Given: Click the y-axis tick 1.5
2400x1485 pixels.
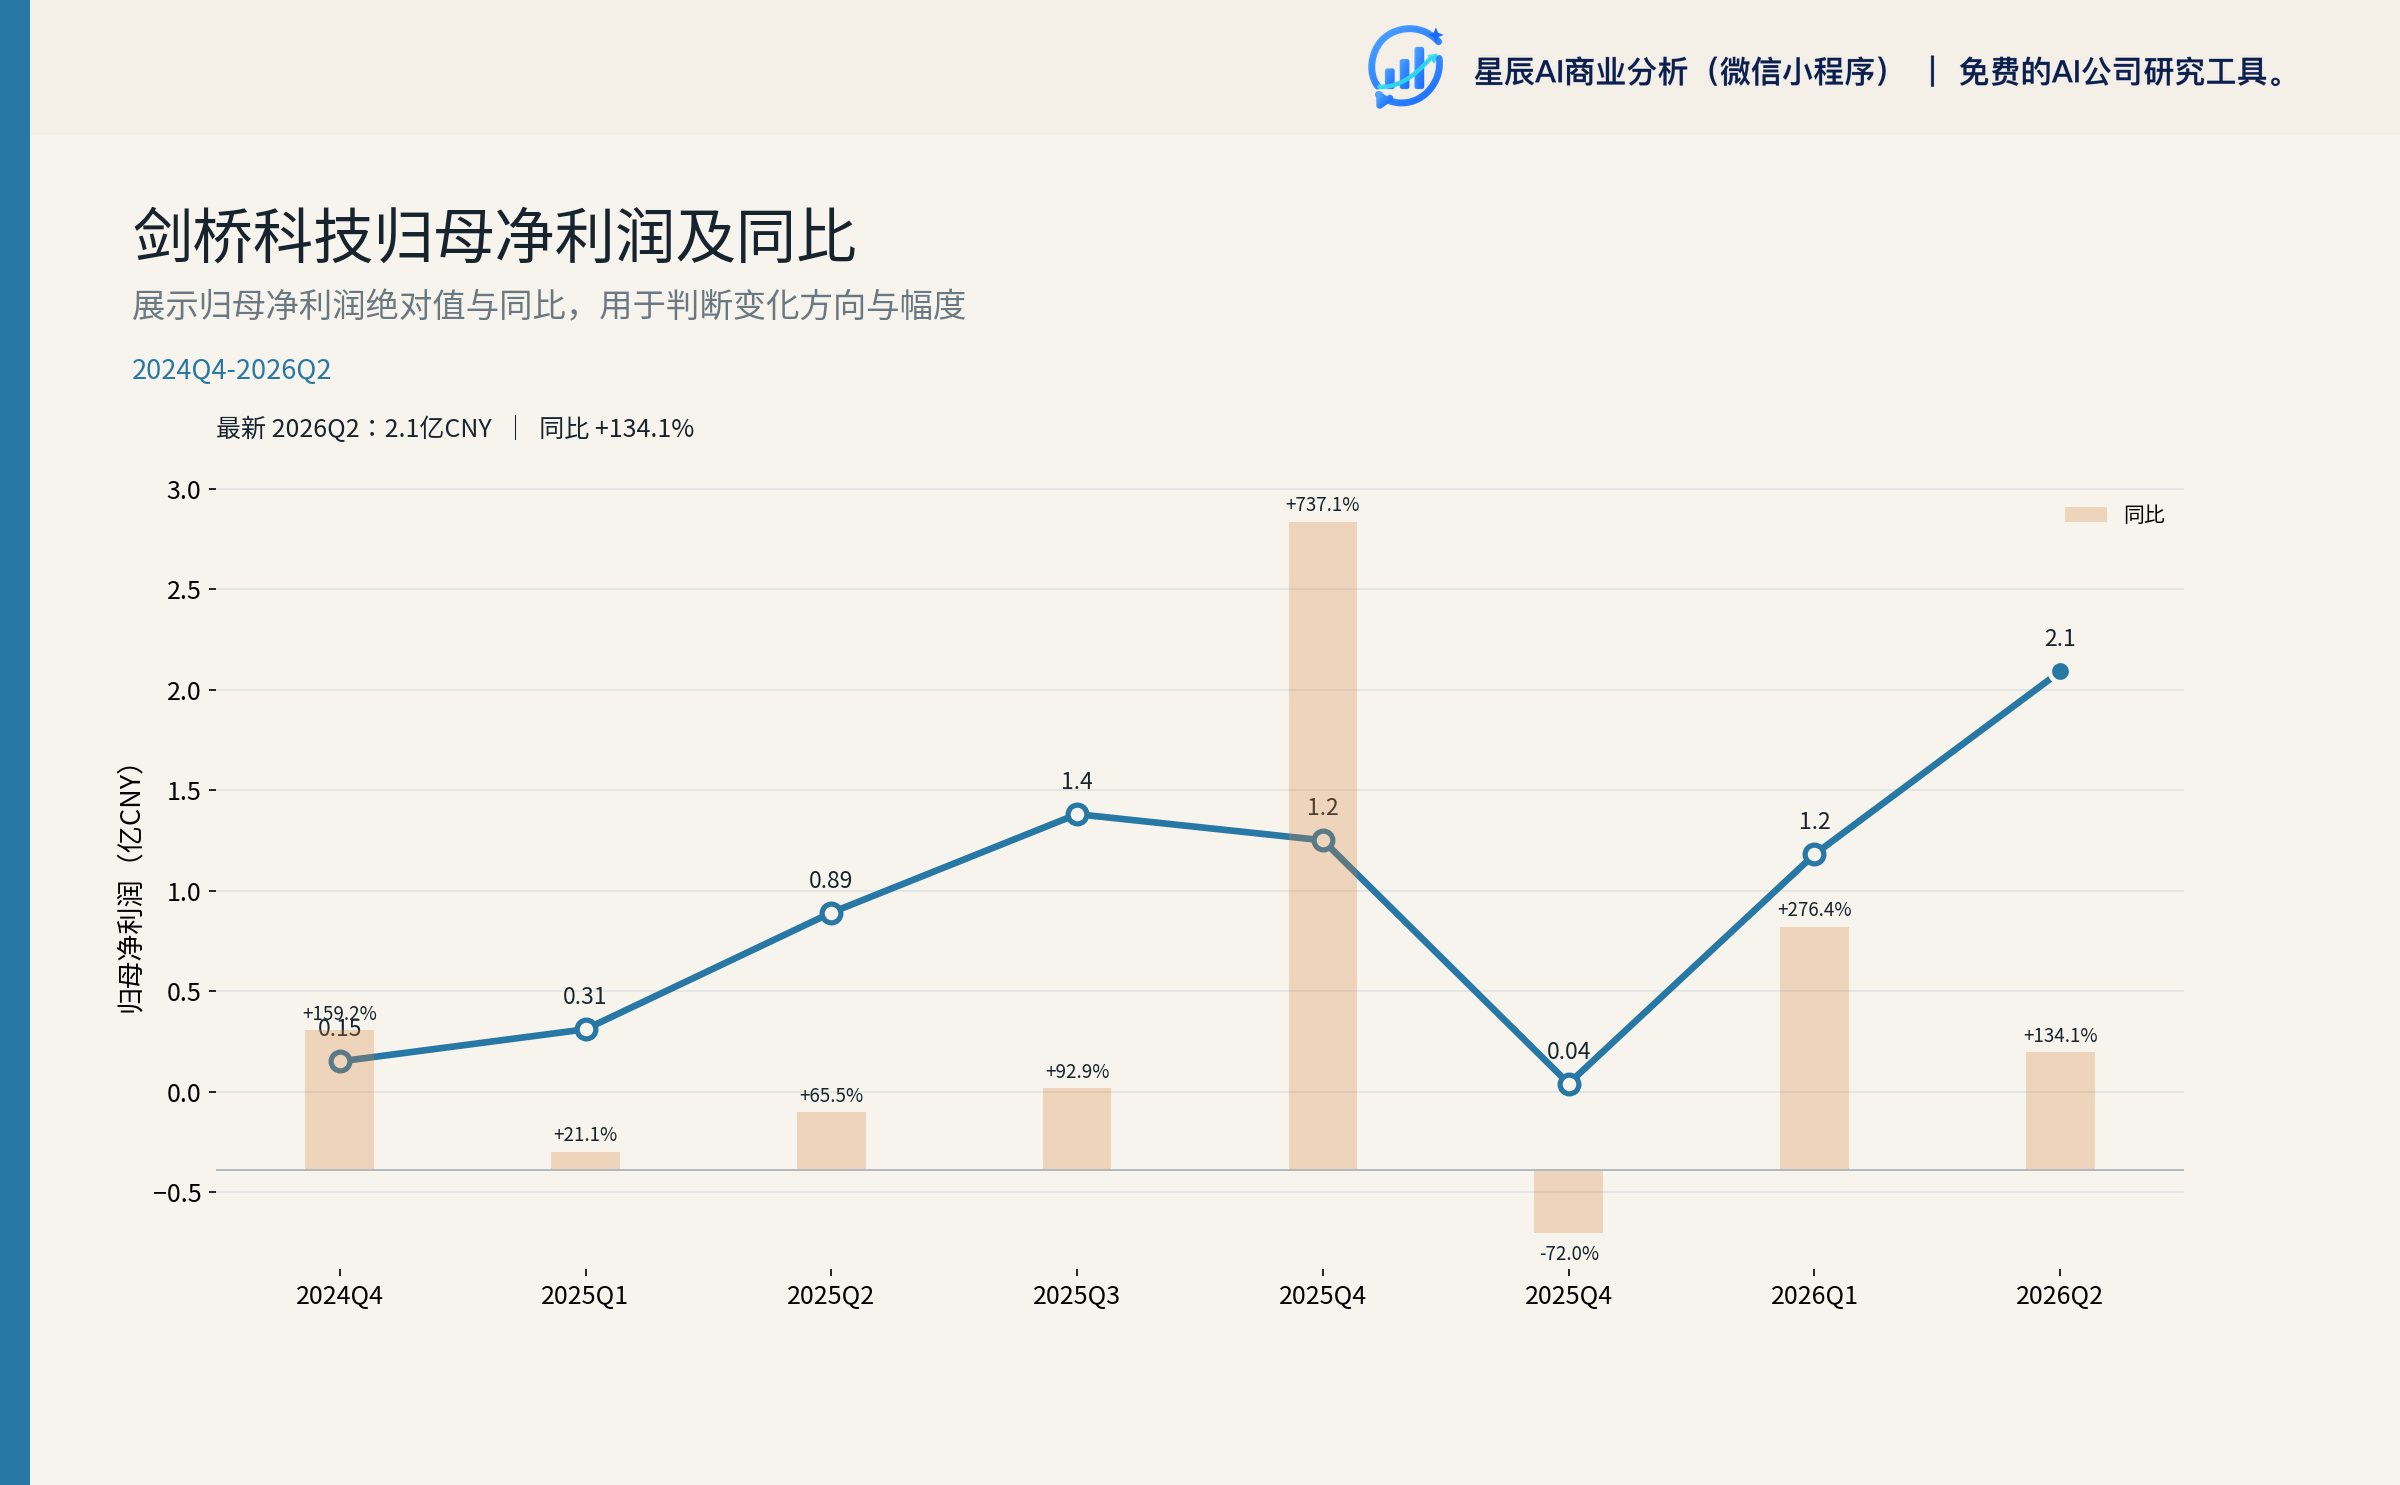Looking at the screenshot, I should tap(184, 791).
